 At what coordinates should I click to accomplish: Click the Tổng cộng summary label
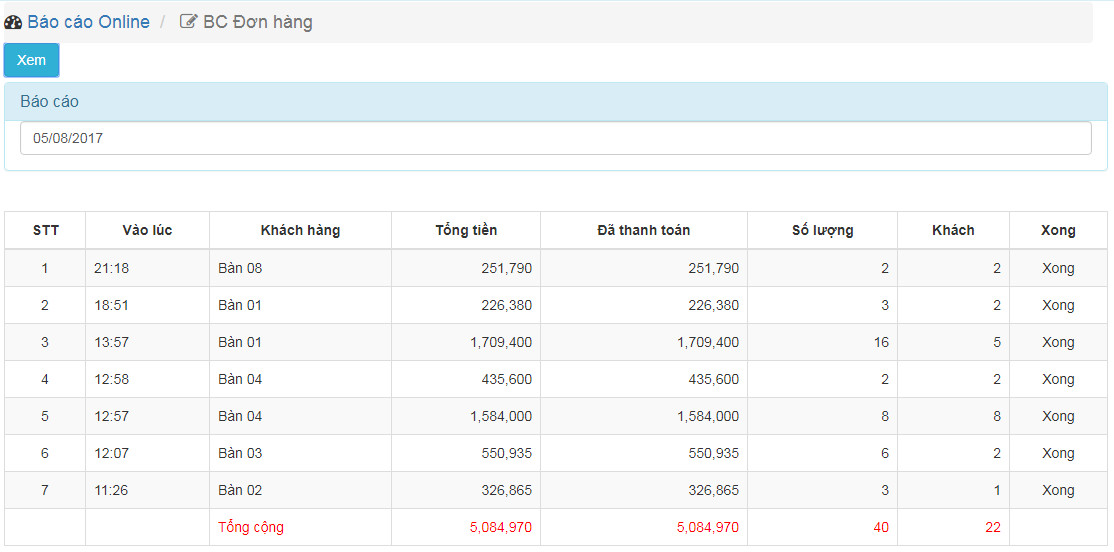[x=251, y=528]
